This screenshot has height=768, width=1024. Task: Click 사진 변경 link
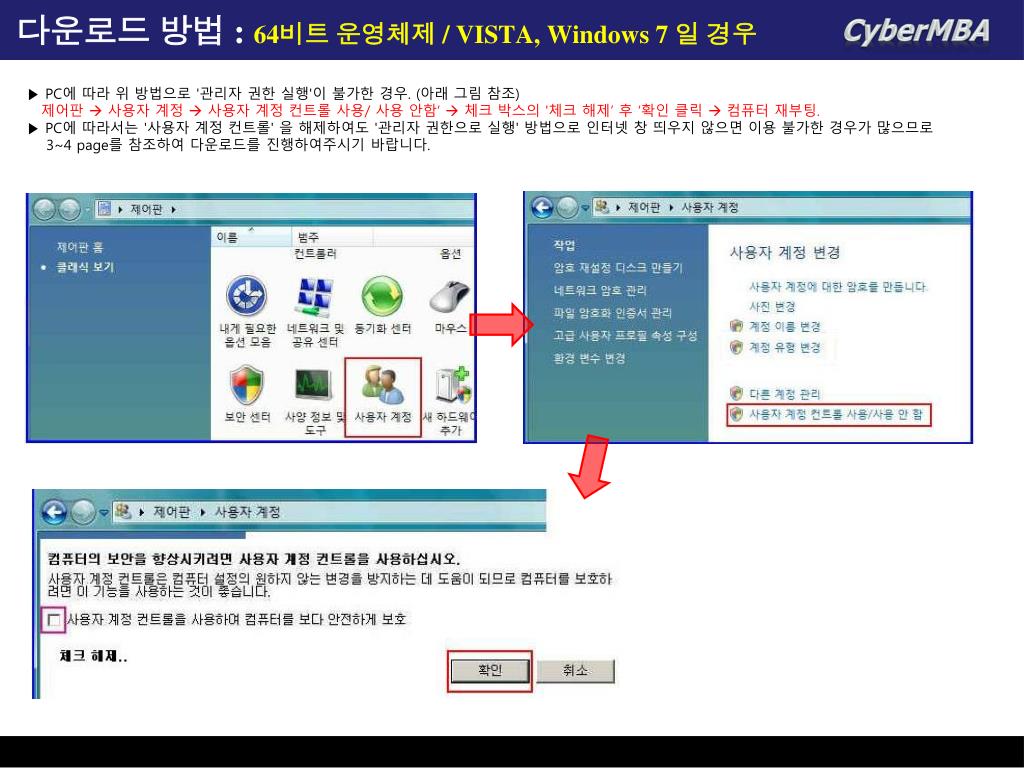[772, 306]
